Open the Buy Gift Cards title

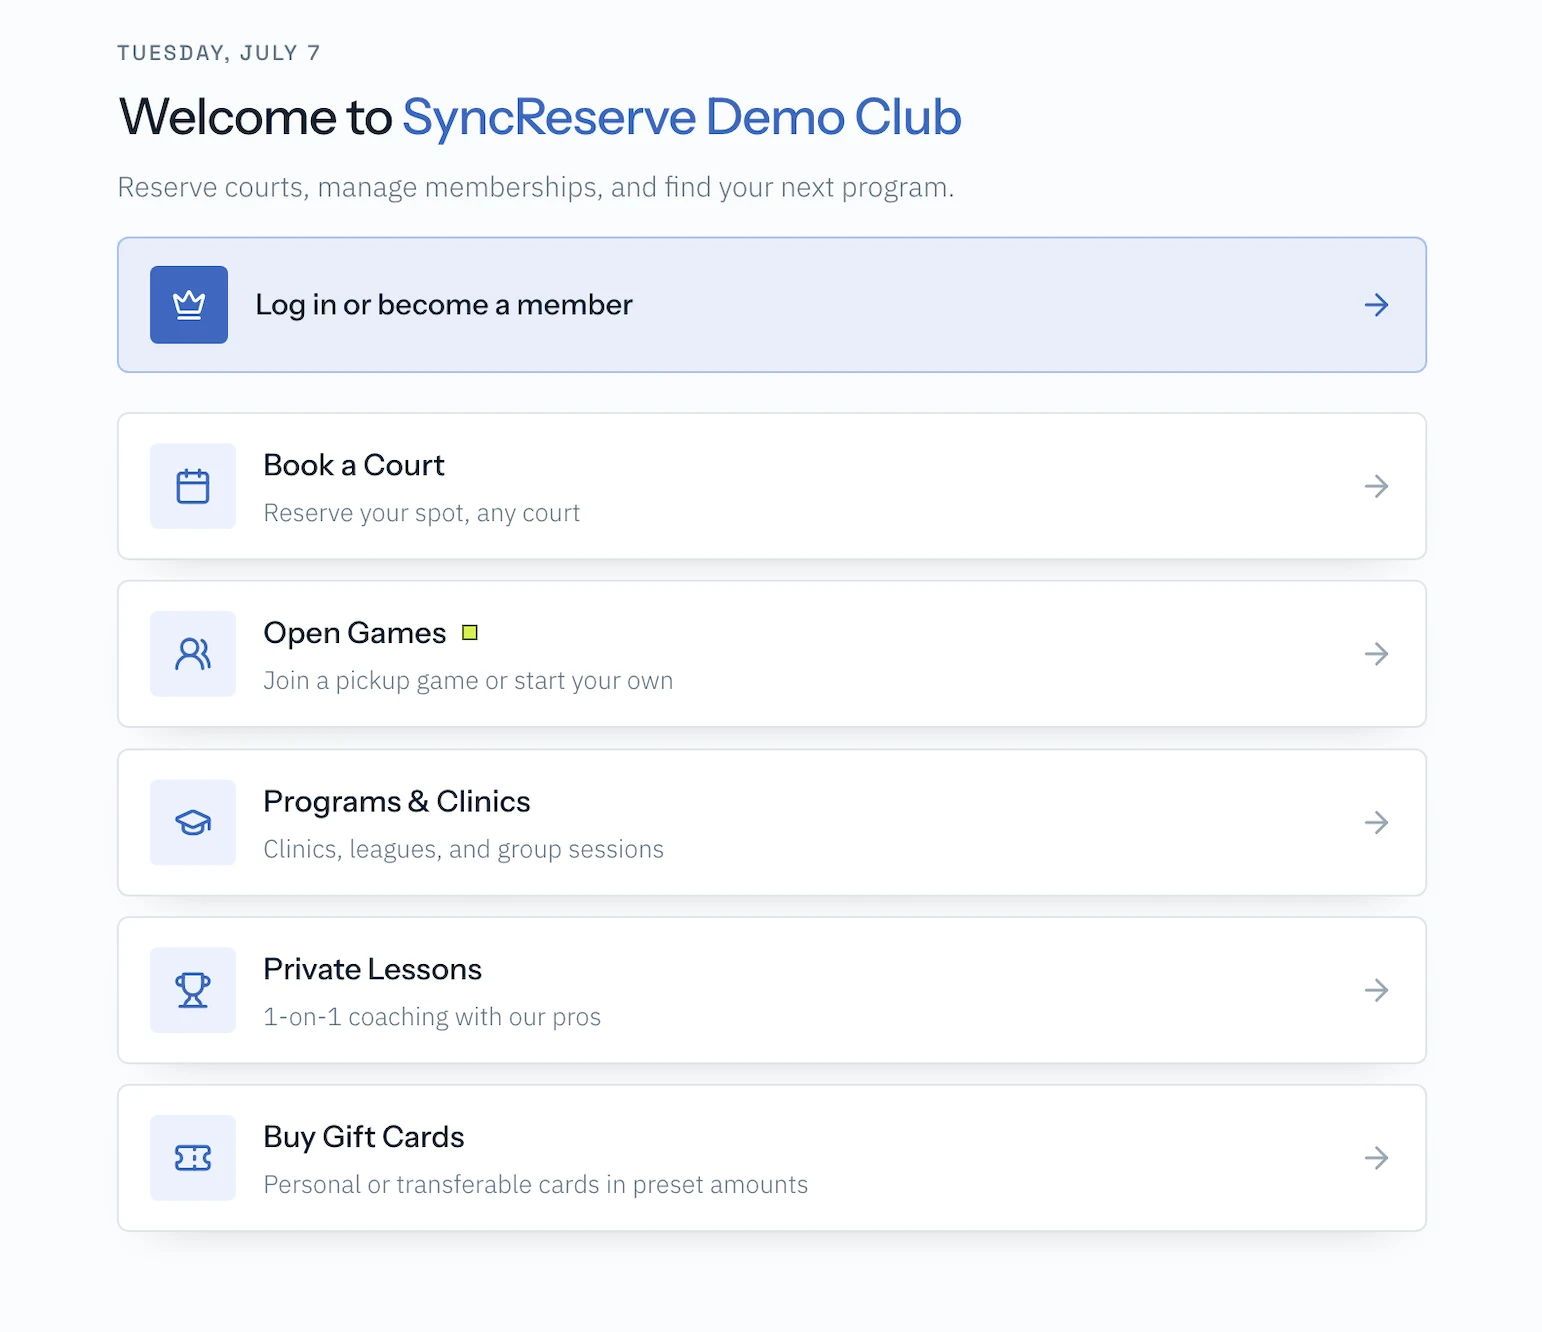coord(364,1137)
